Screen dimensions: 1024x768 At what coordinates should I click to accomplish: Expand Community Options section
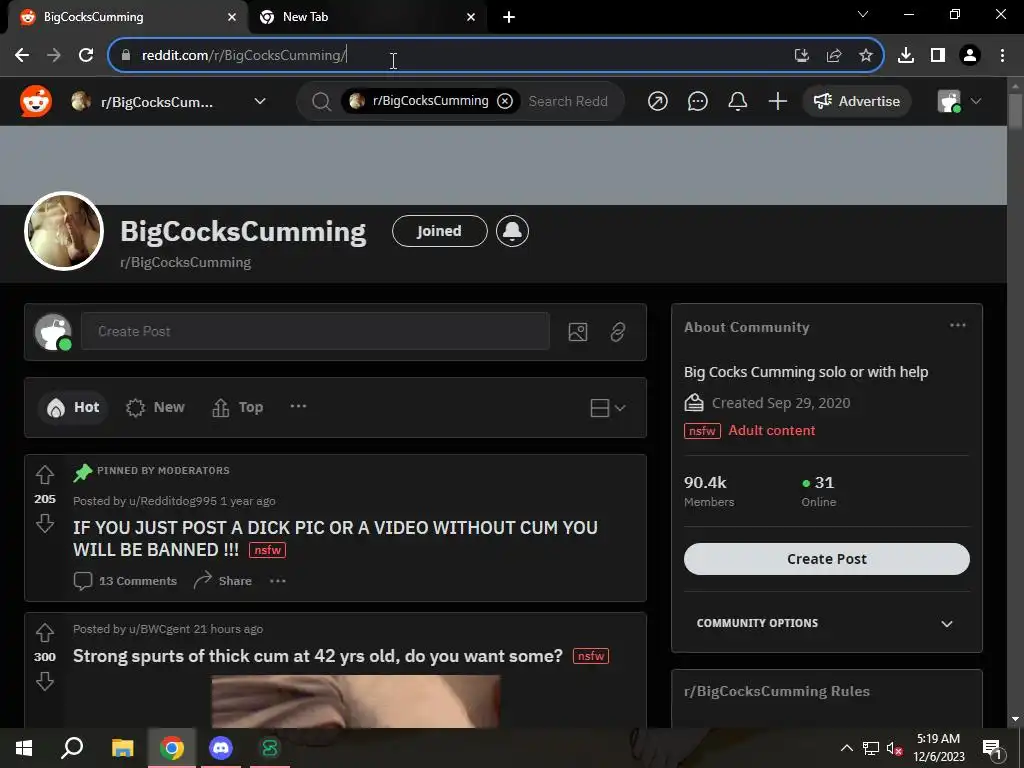pos(826,623)
